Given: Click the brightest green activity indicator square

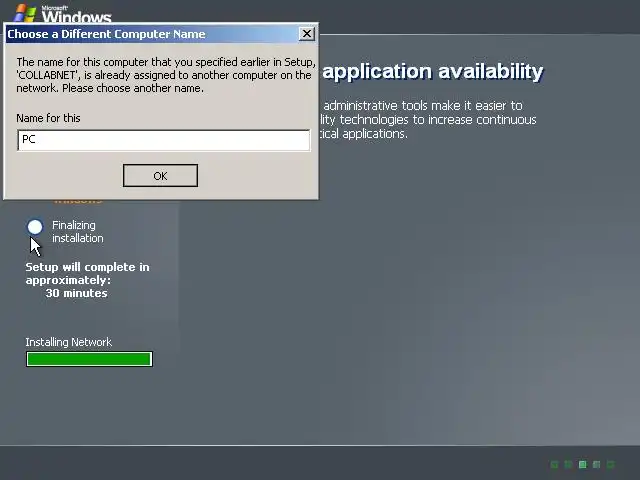Looking at the screenshot, I should coord(582,464).
